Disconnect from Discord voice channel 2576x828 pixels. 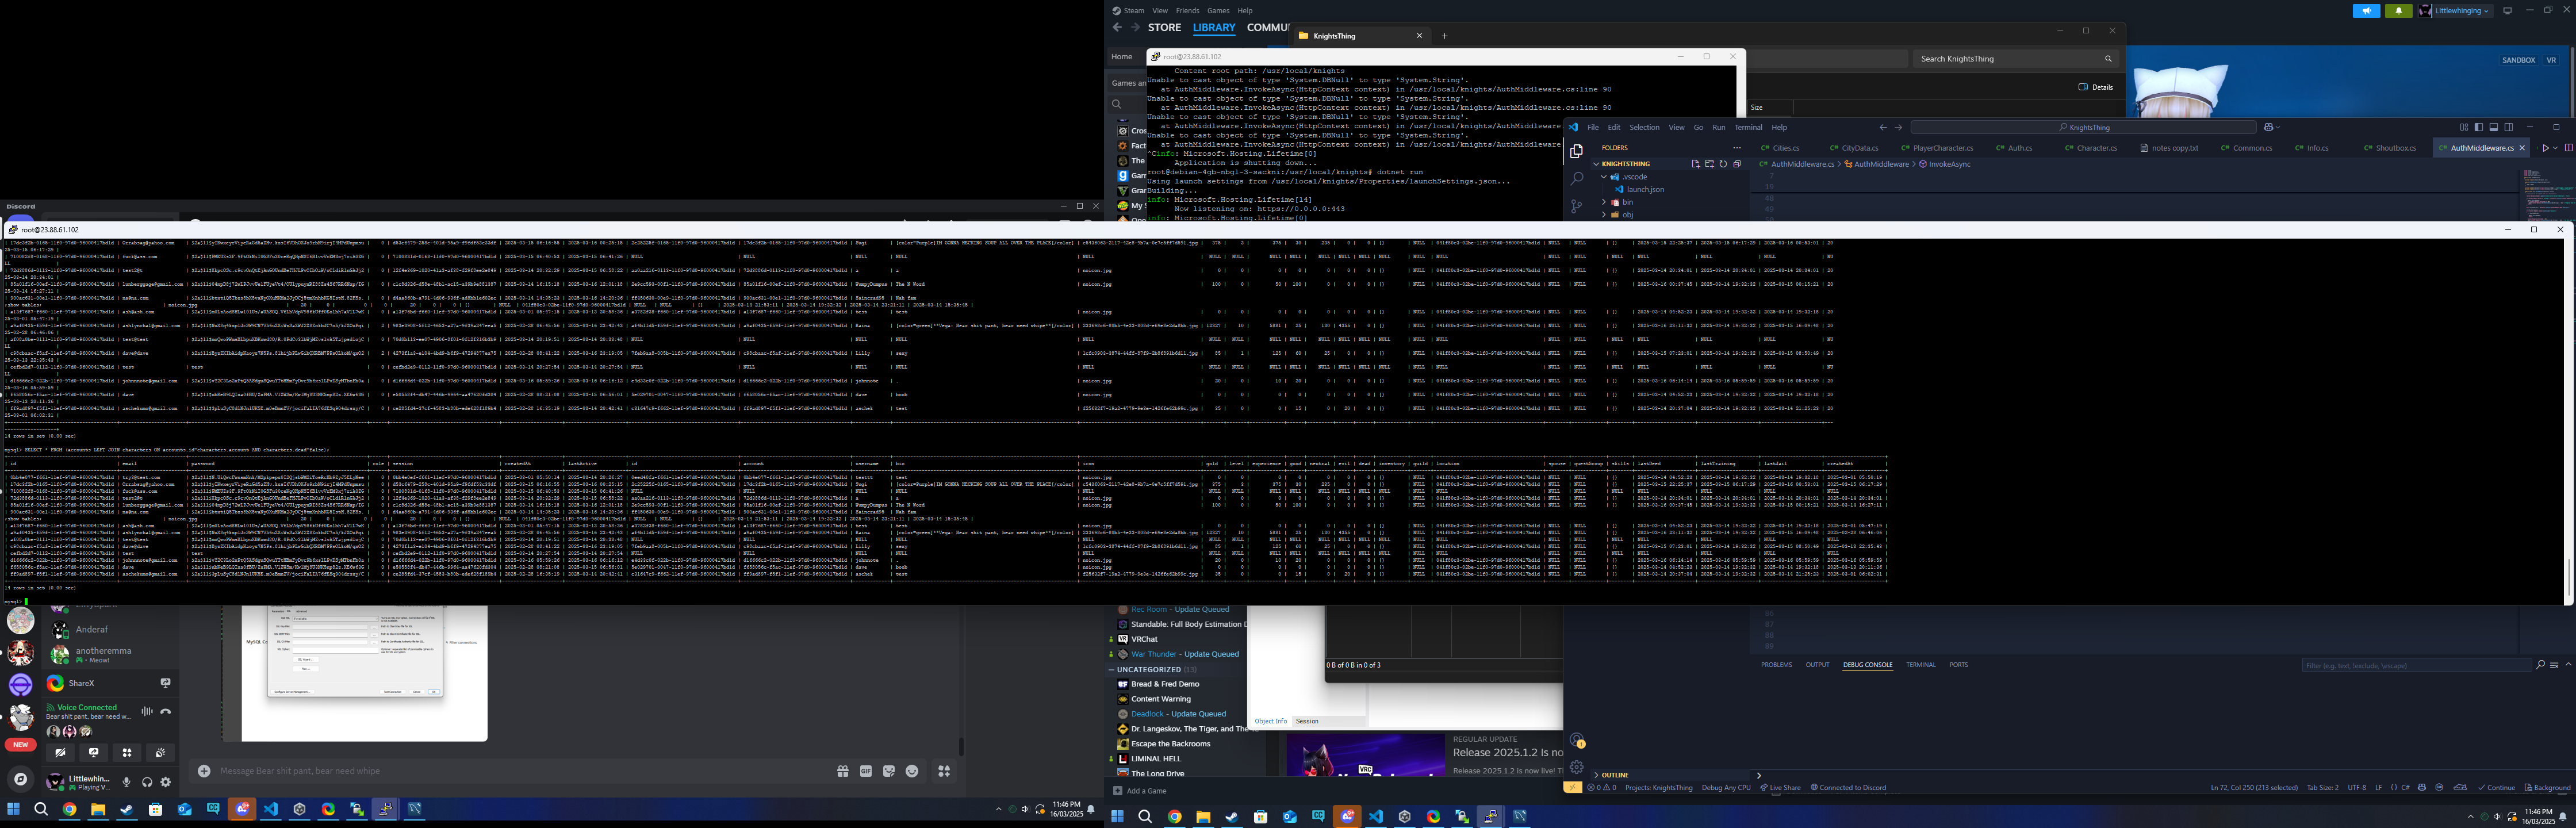tap(166, 711)
